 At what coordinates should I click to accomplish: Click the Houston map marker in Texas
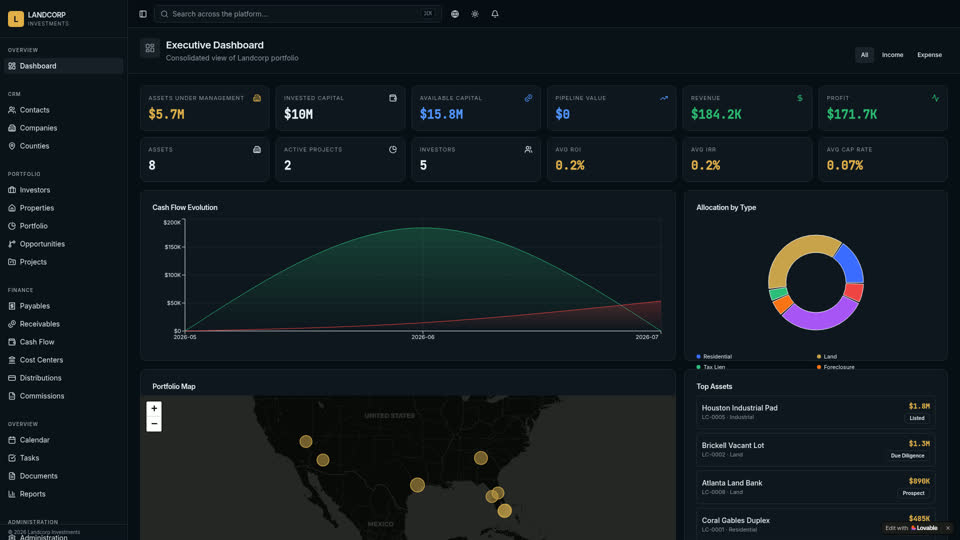click(x=418, y=486)
